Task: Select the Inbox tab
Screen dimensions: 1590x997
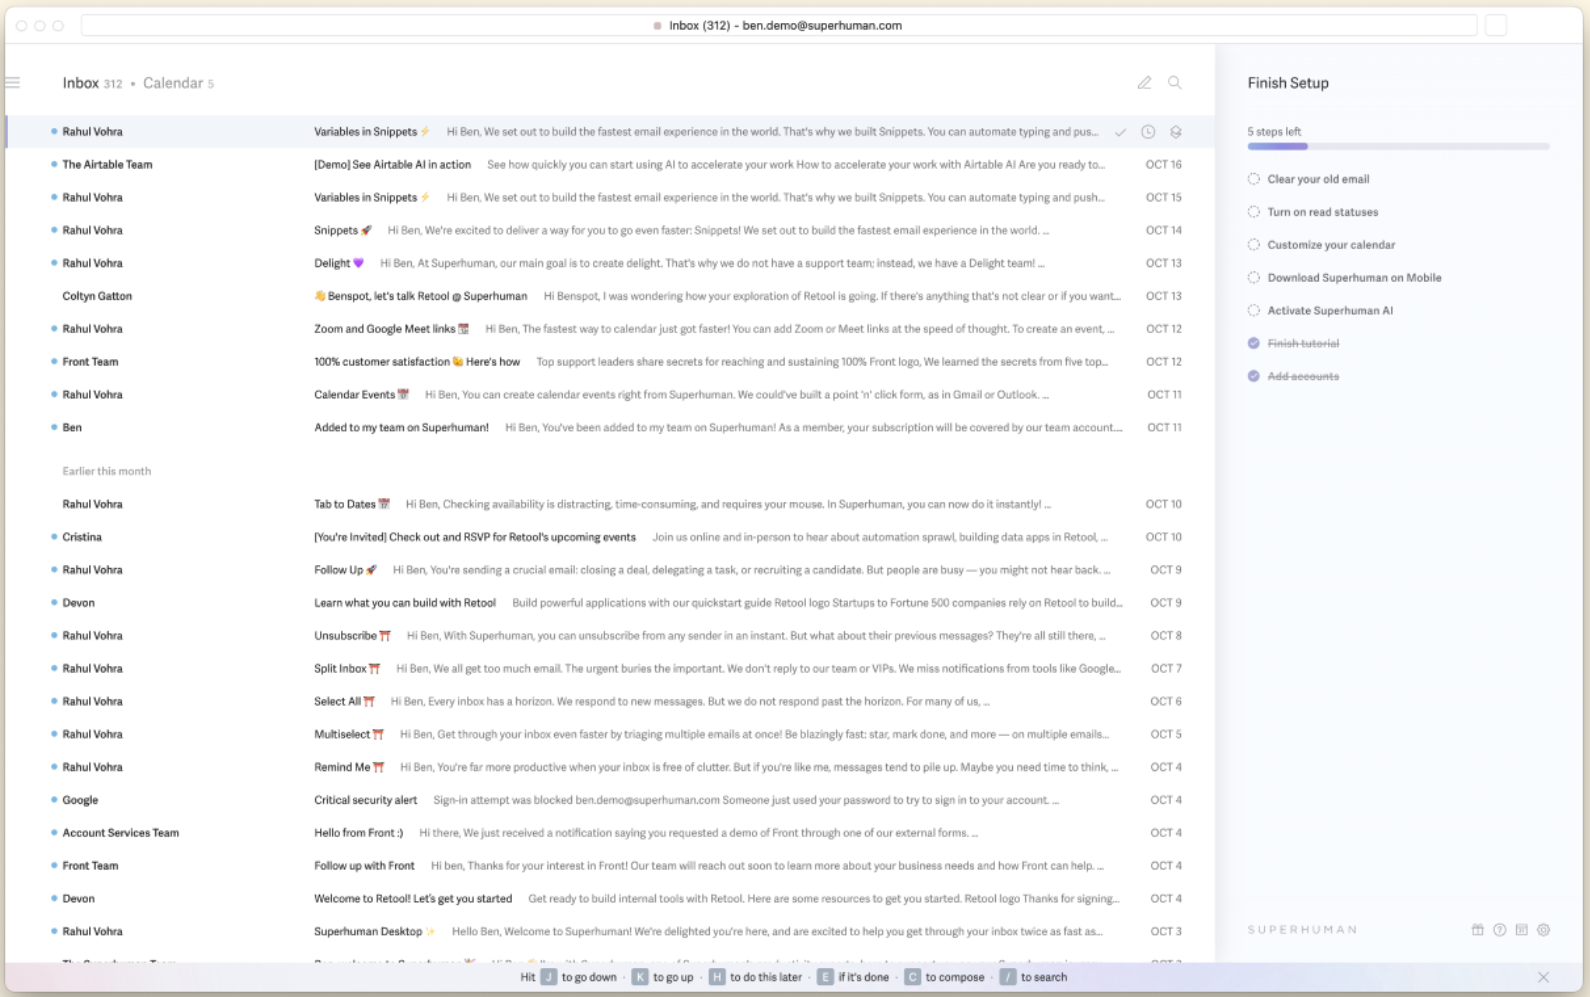Action: tap(81, 83)
